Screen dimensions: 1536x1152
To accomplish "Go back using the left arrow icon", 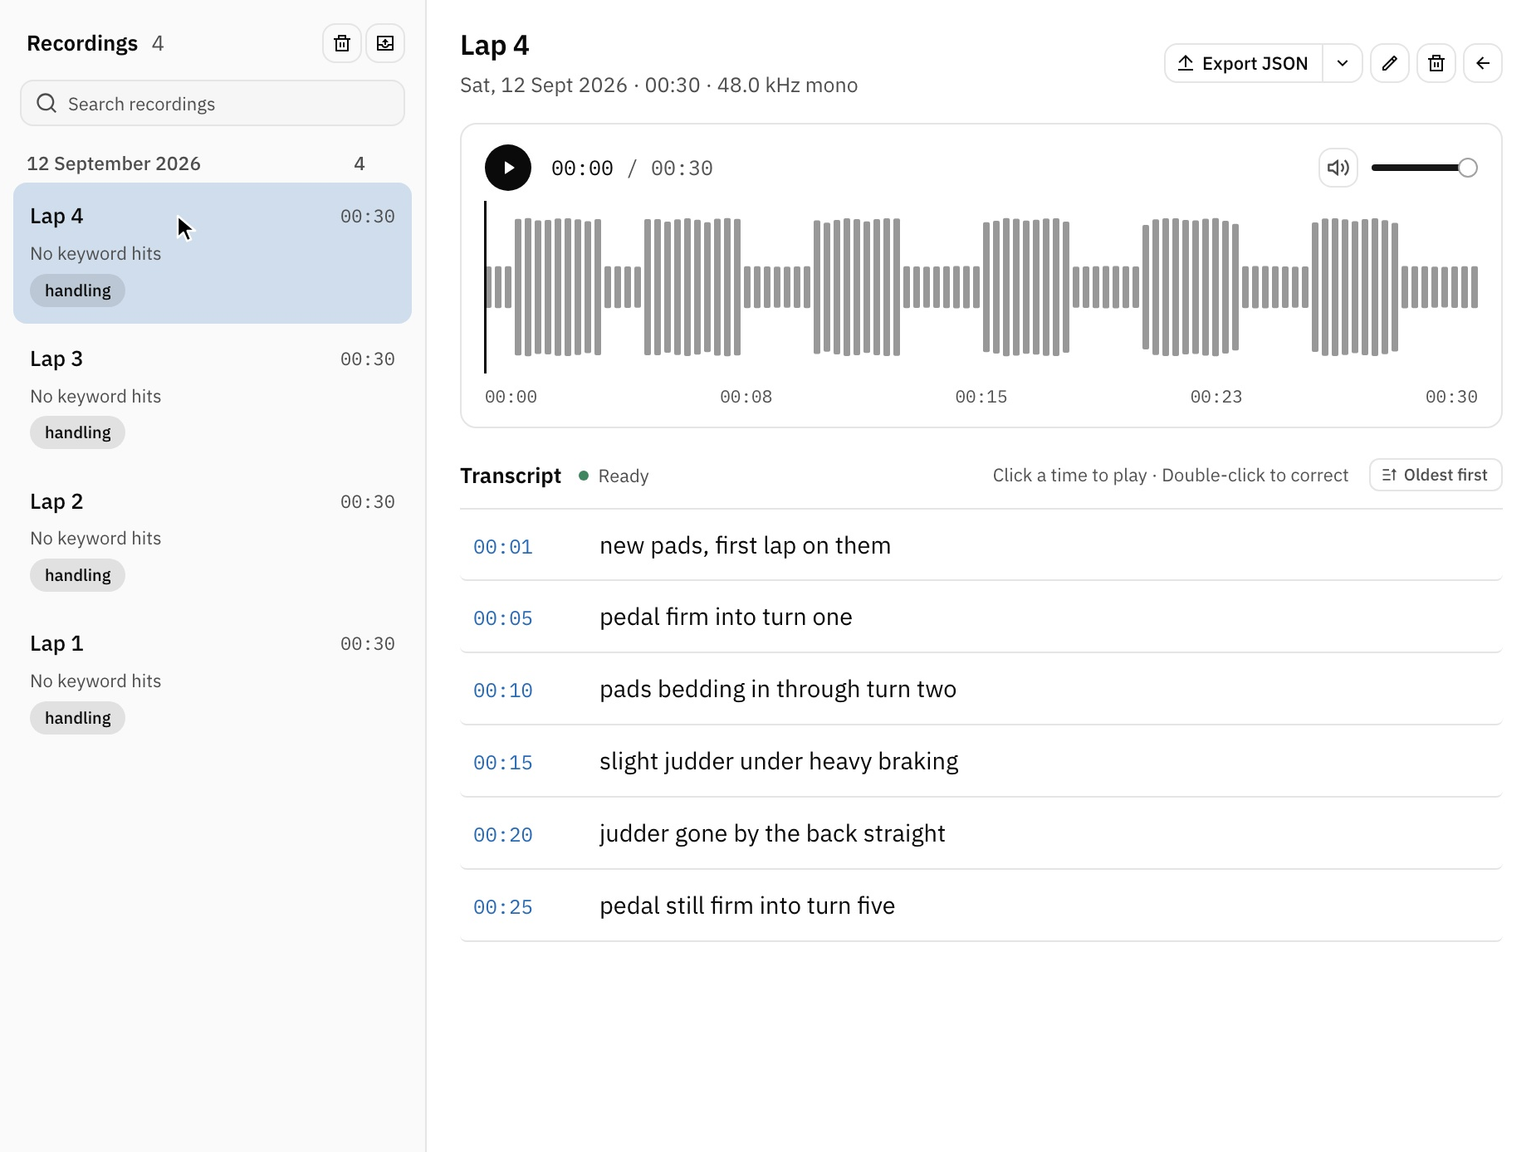I will click(x=1483, y=63).
